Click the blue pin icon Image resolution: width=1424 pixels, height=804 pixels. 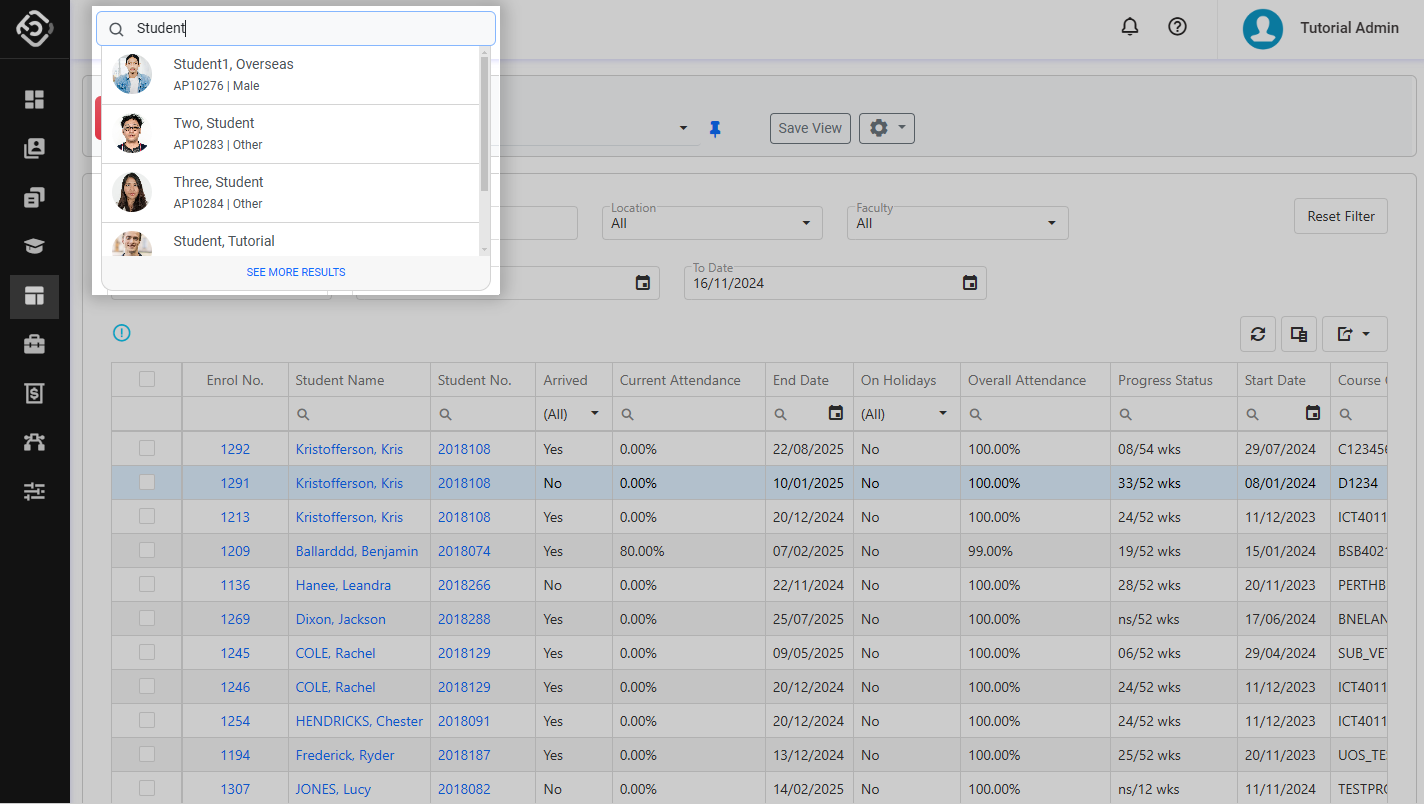715,128
